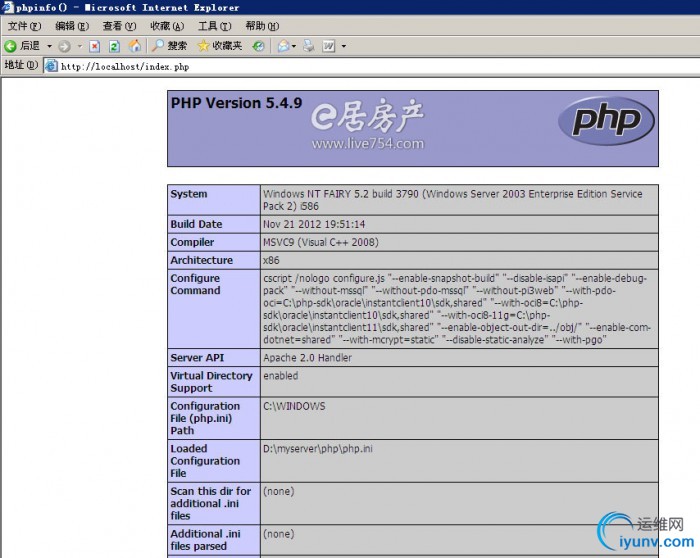The height and width of the screenshot is (558, 700).
Task: Open the 收藏(A) menu
Action: tap(167, 26)
